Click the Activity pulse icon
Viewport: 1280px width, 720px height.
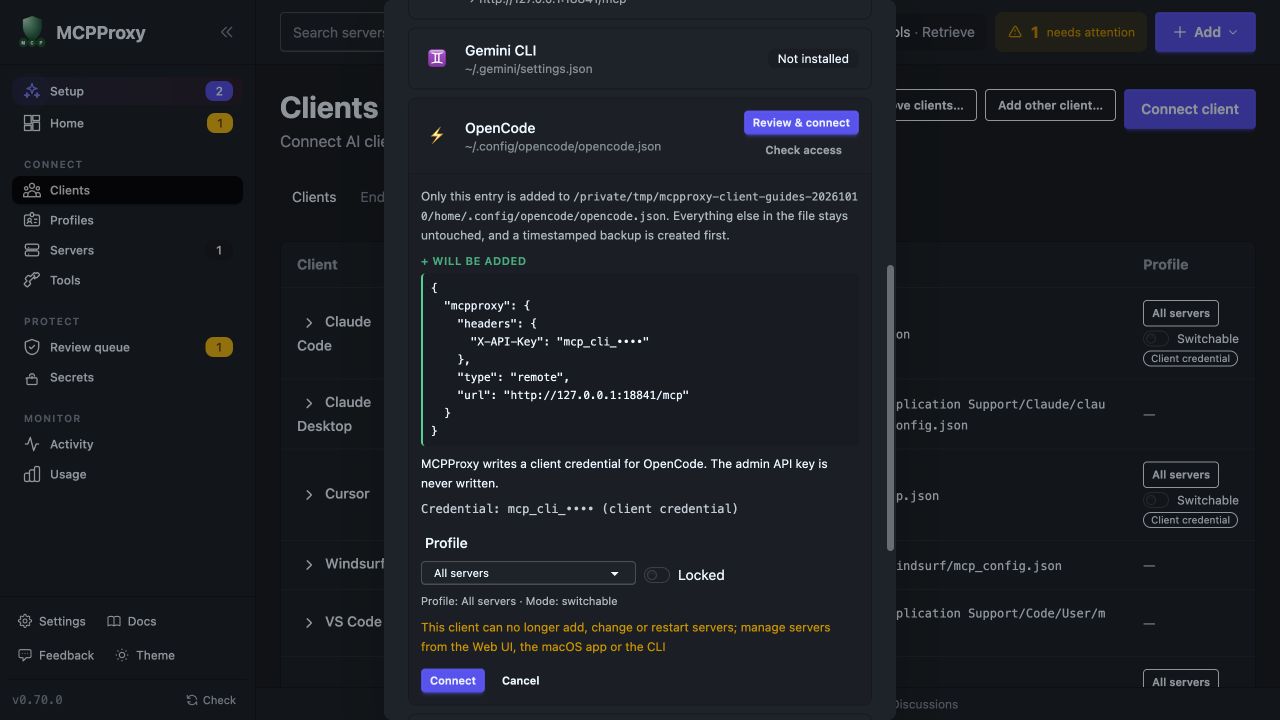[32, 444]
